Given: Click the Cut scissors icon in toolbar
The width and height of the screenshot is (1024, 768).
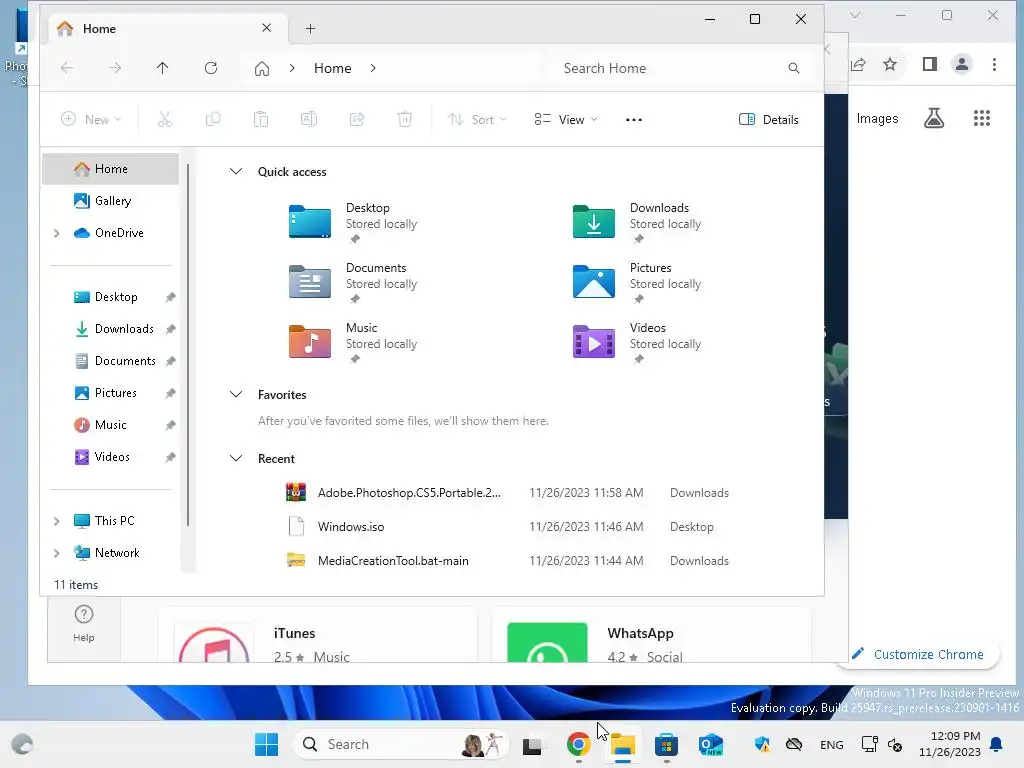Looking at the screenshot, I should [x=165, y=120].
